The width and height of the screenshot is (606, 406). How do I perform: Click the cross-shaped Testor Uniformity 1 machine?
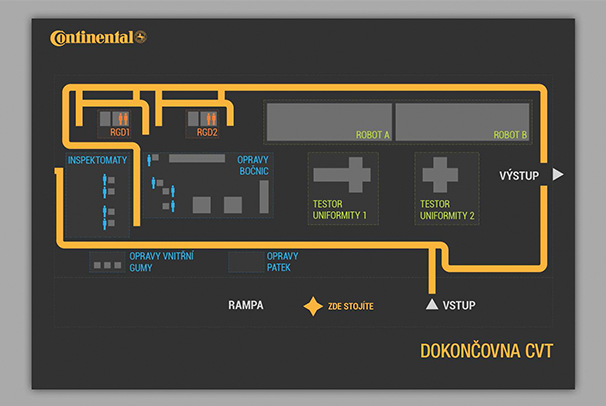342,174
